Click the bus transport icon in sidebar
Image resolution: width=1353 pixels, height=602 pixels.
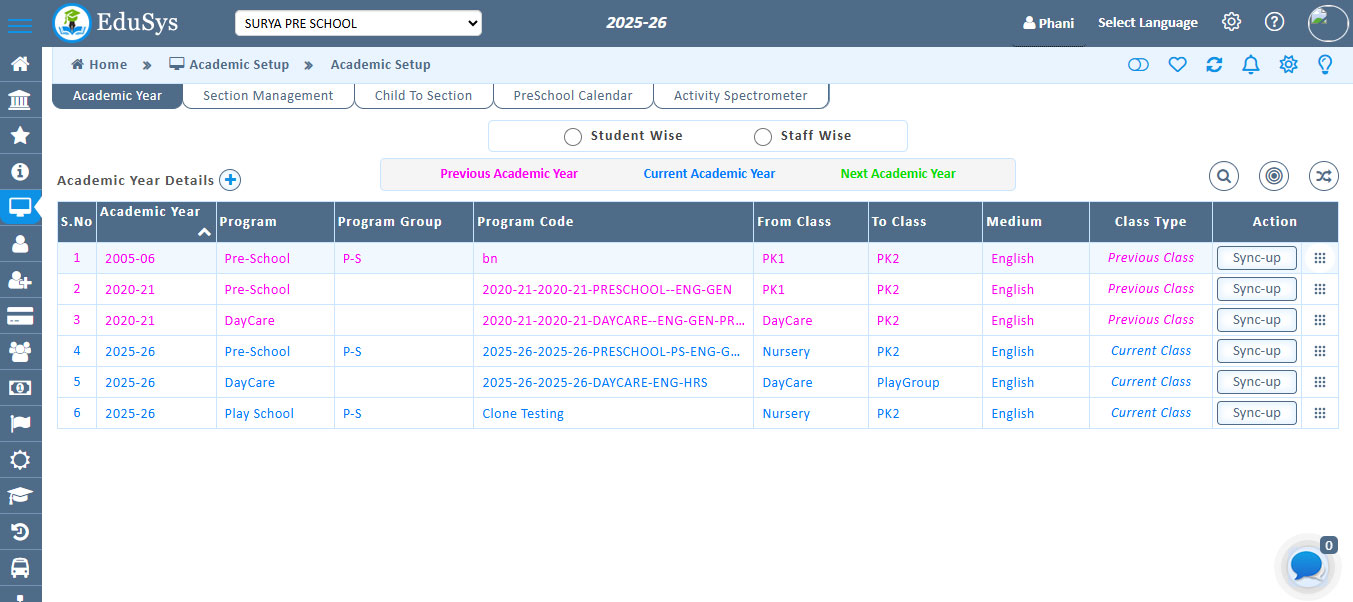(19, 567)
